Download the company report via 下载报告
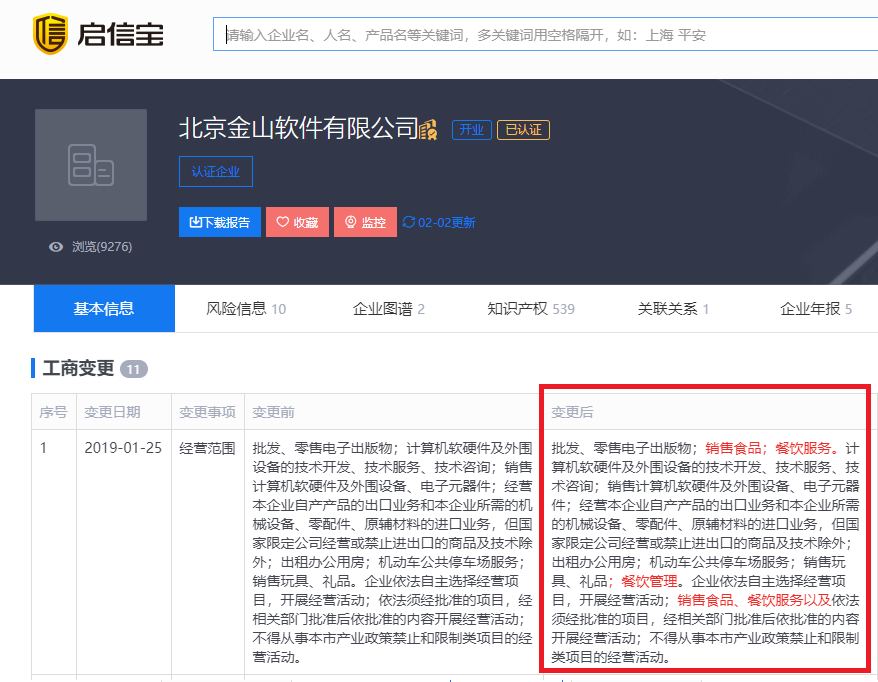 pos(220,222)
